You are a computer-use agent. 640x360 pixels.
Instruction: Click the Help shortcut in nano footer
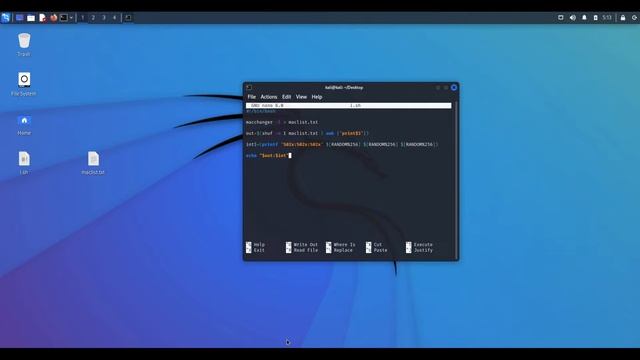[x=256, y=244]
